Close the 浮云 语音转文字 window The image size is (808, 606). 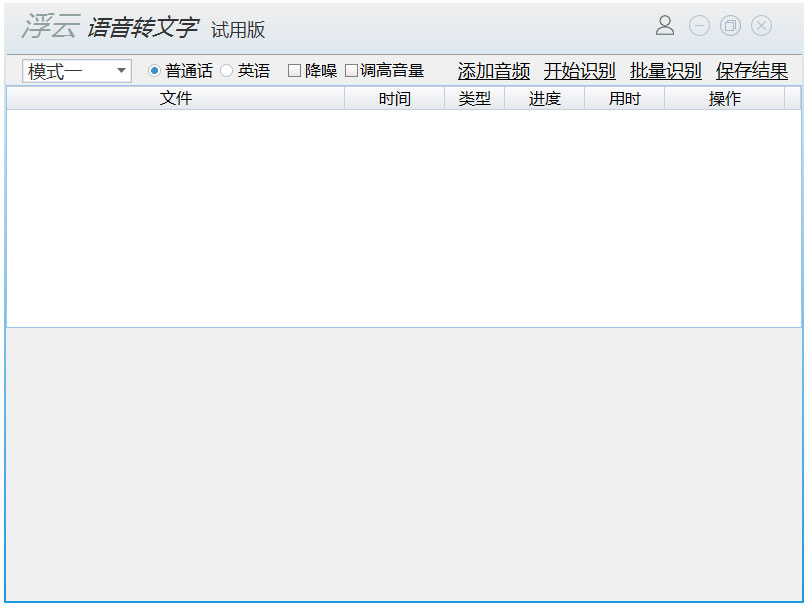pos(761,26)
